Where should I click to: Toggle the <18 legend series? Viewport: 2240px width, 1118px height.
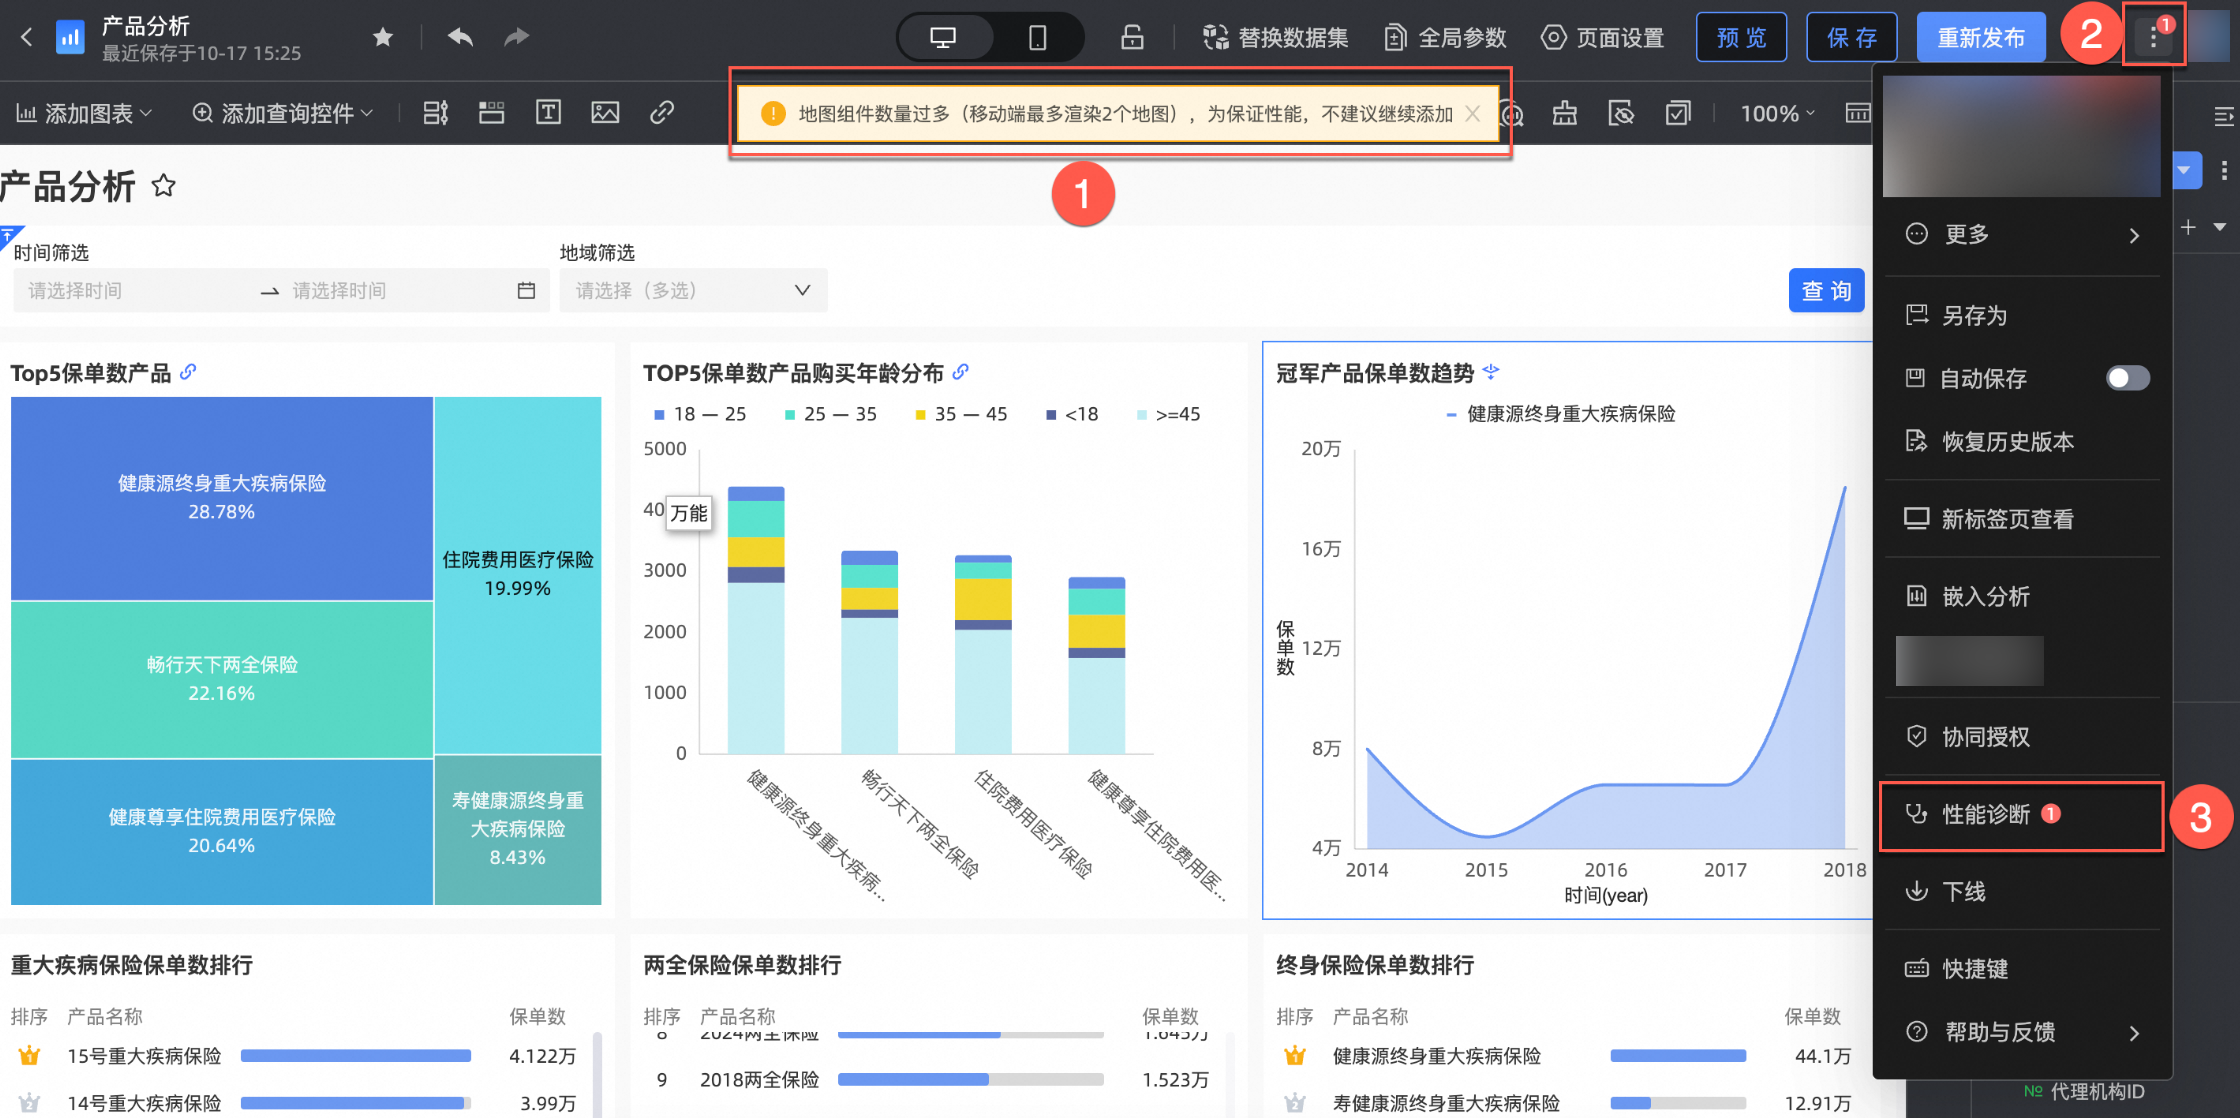1072,414
